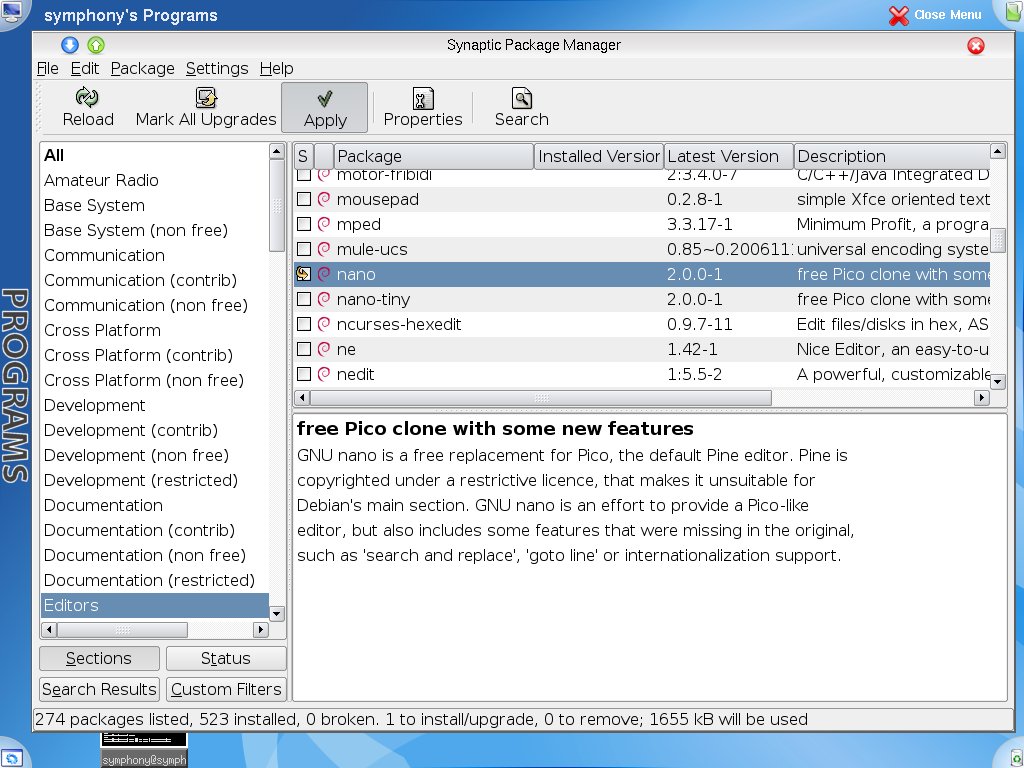Click the package list scroll-down arrow

pos(997,381)
